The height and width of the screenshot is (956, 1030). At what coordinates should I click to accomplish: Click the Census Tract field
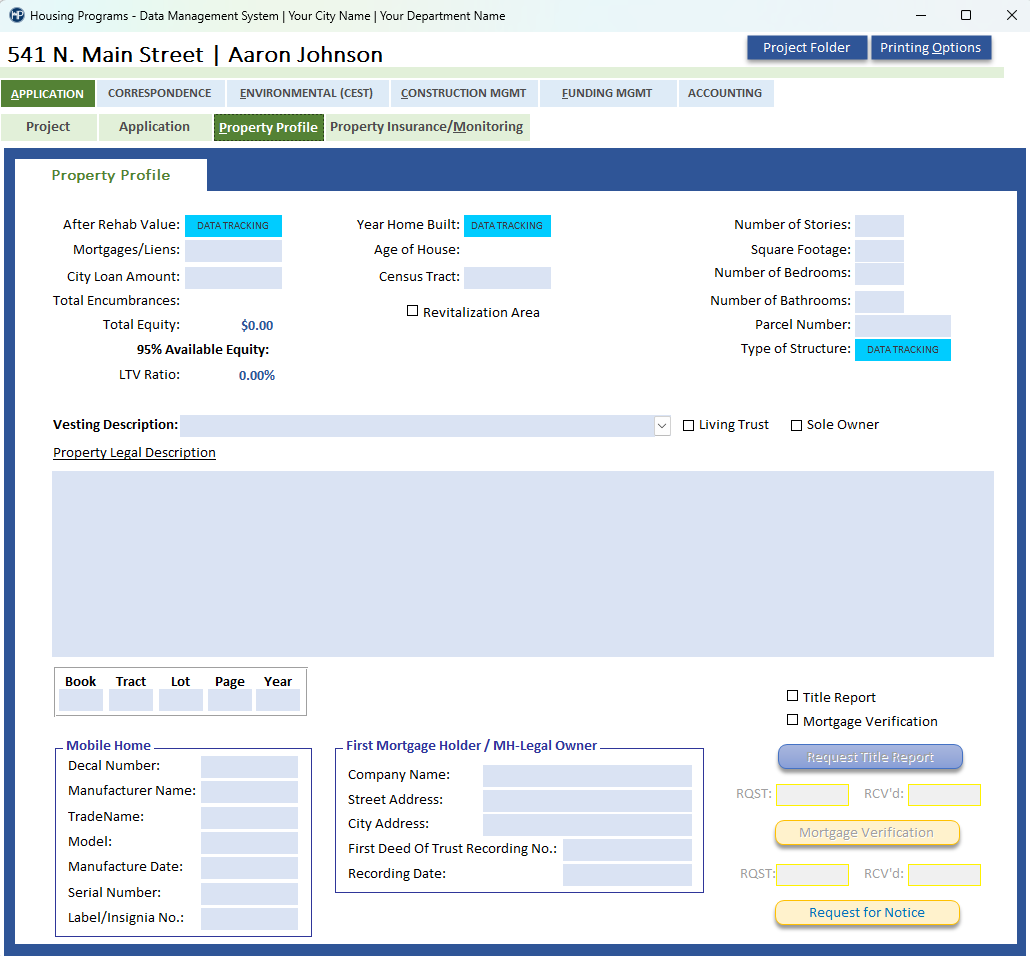click(507, 277)
